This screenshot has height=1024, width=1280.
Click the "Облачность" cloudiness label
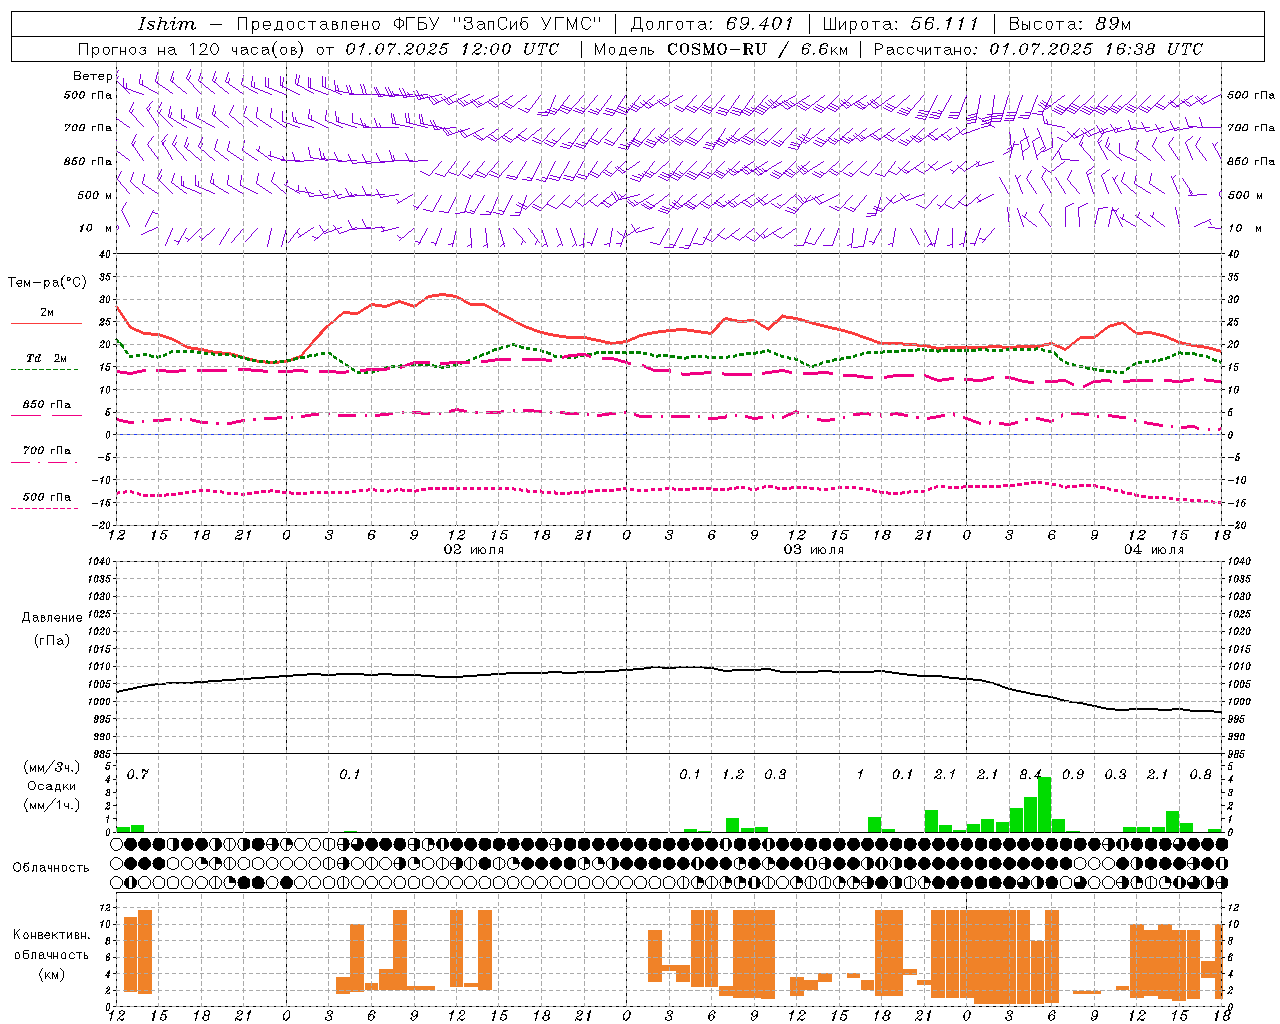51,868
